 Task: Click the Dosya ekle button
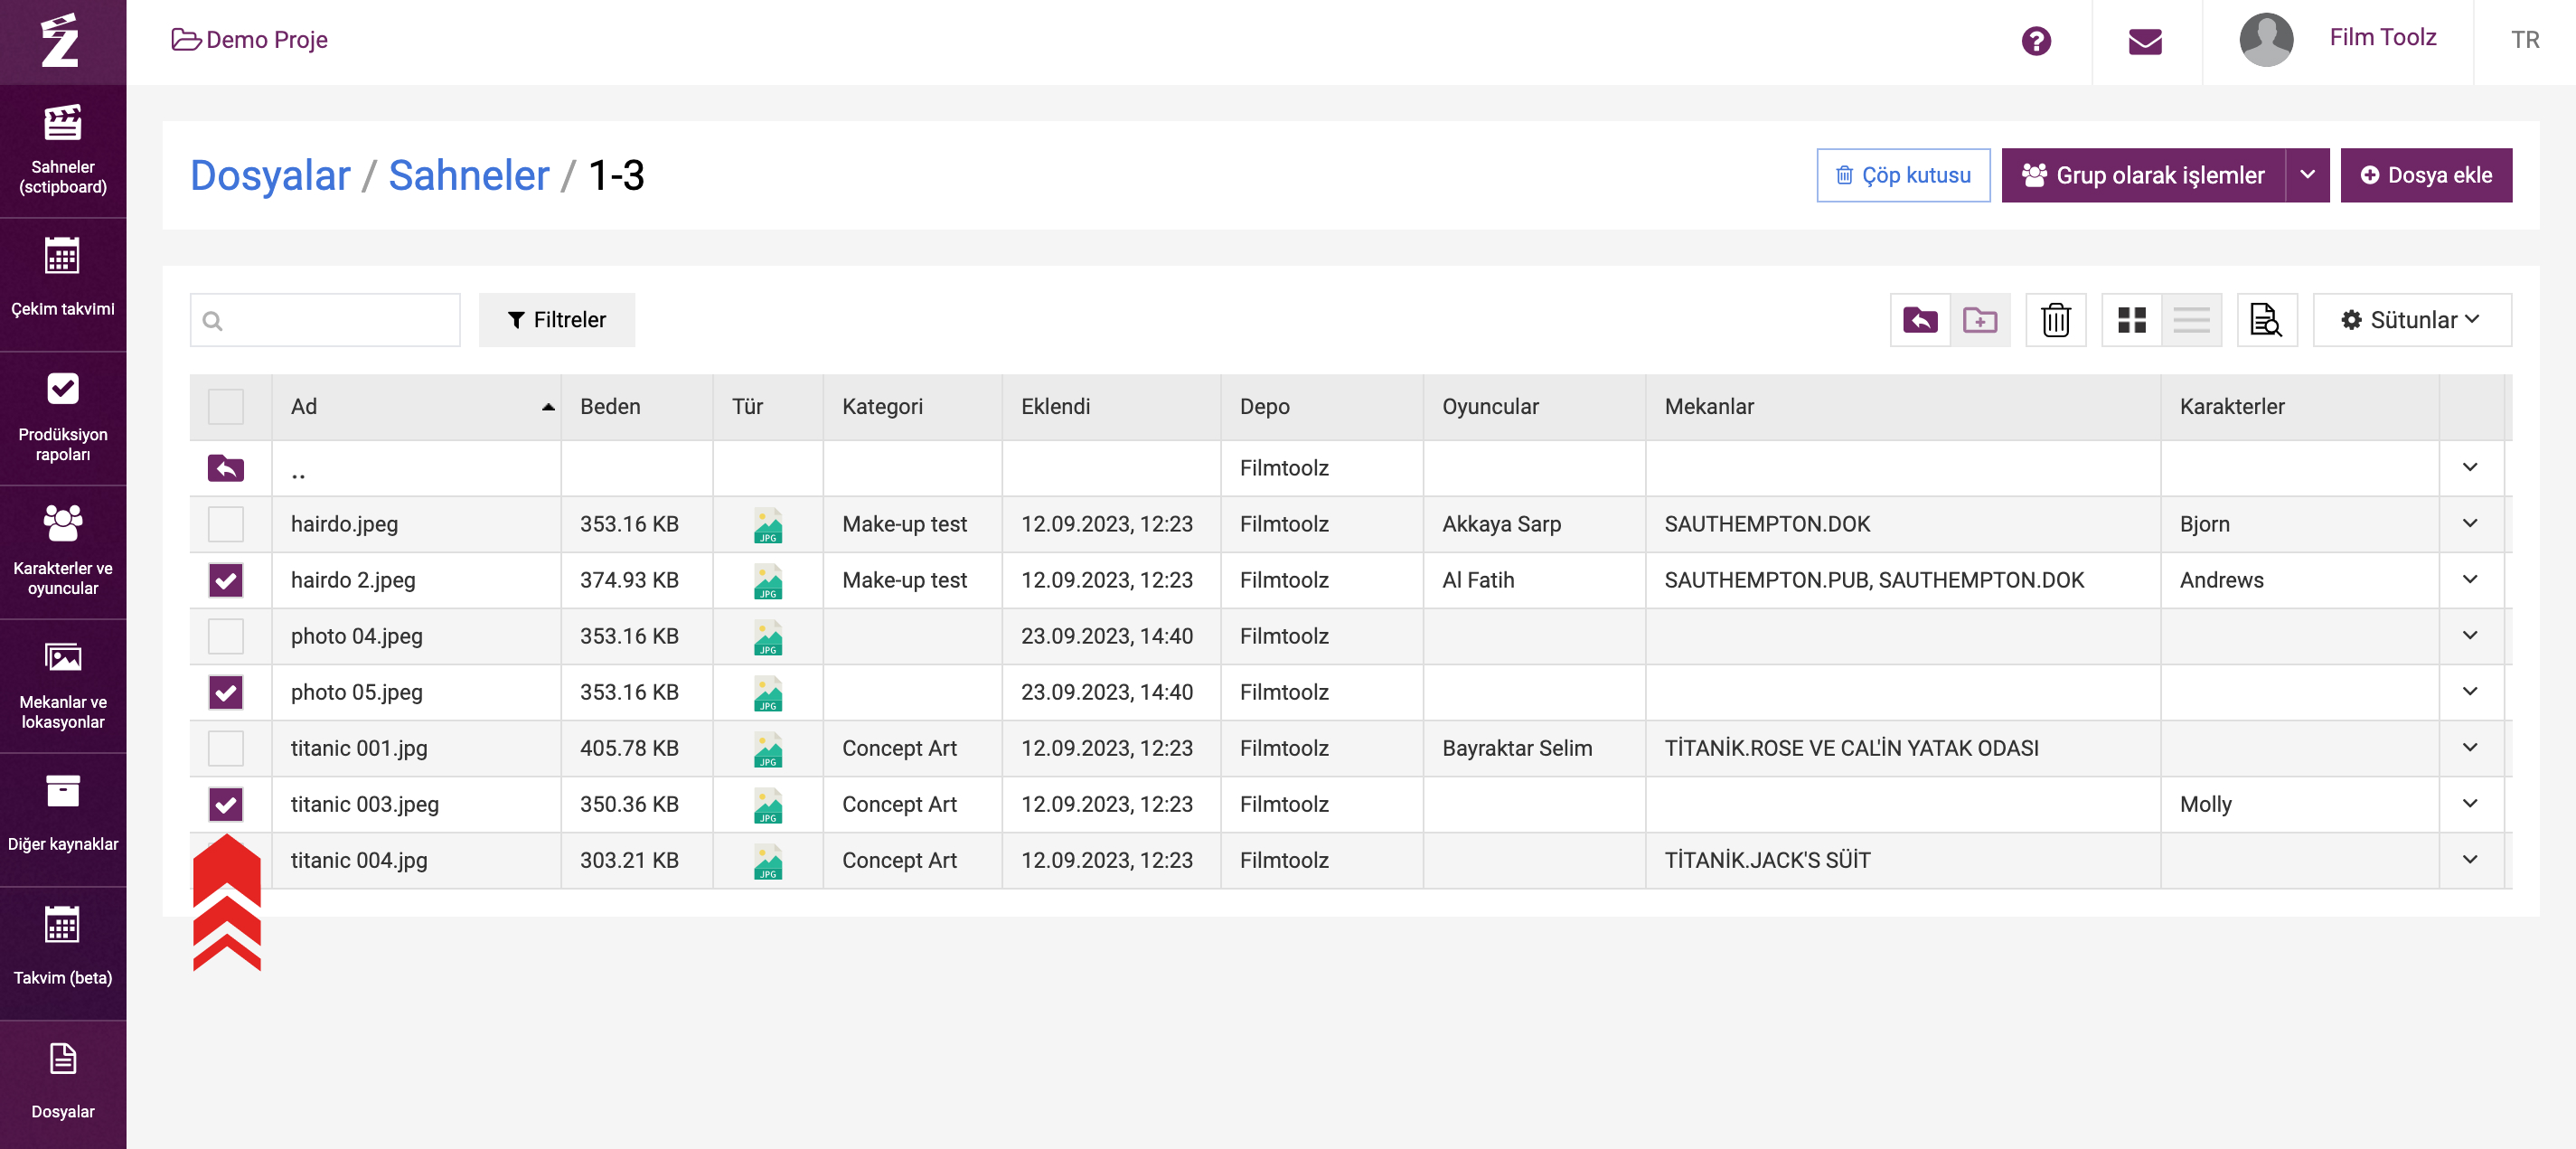tap(2425, 175)
